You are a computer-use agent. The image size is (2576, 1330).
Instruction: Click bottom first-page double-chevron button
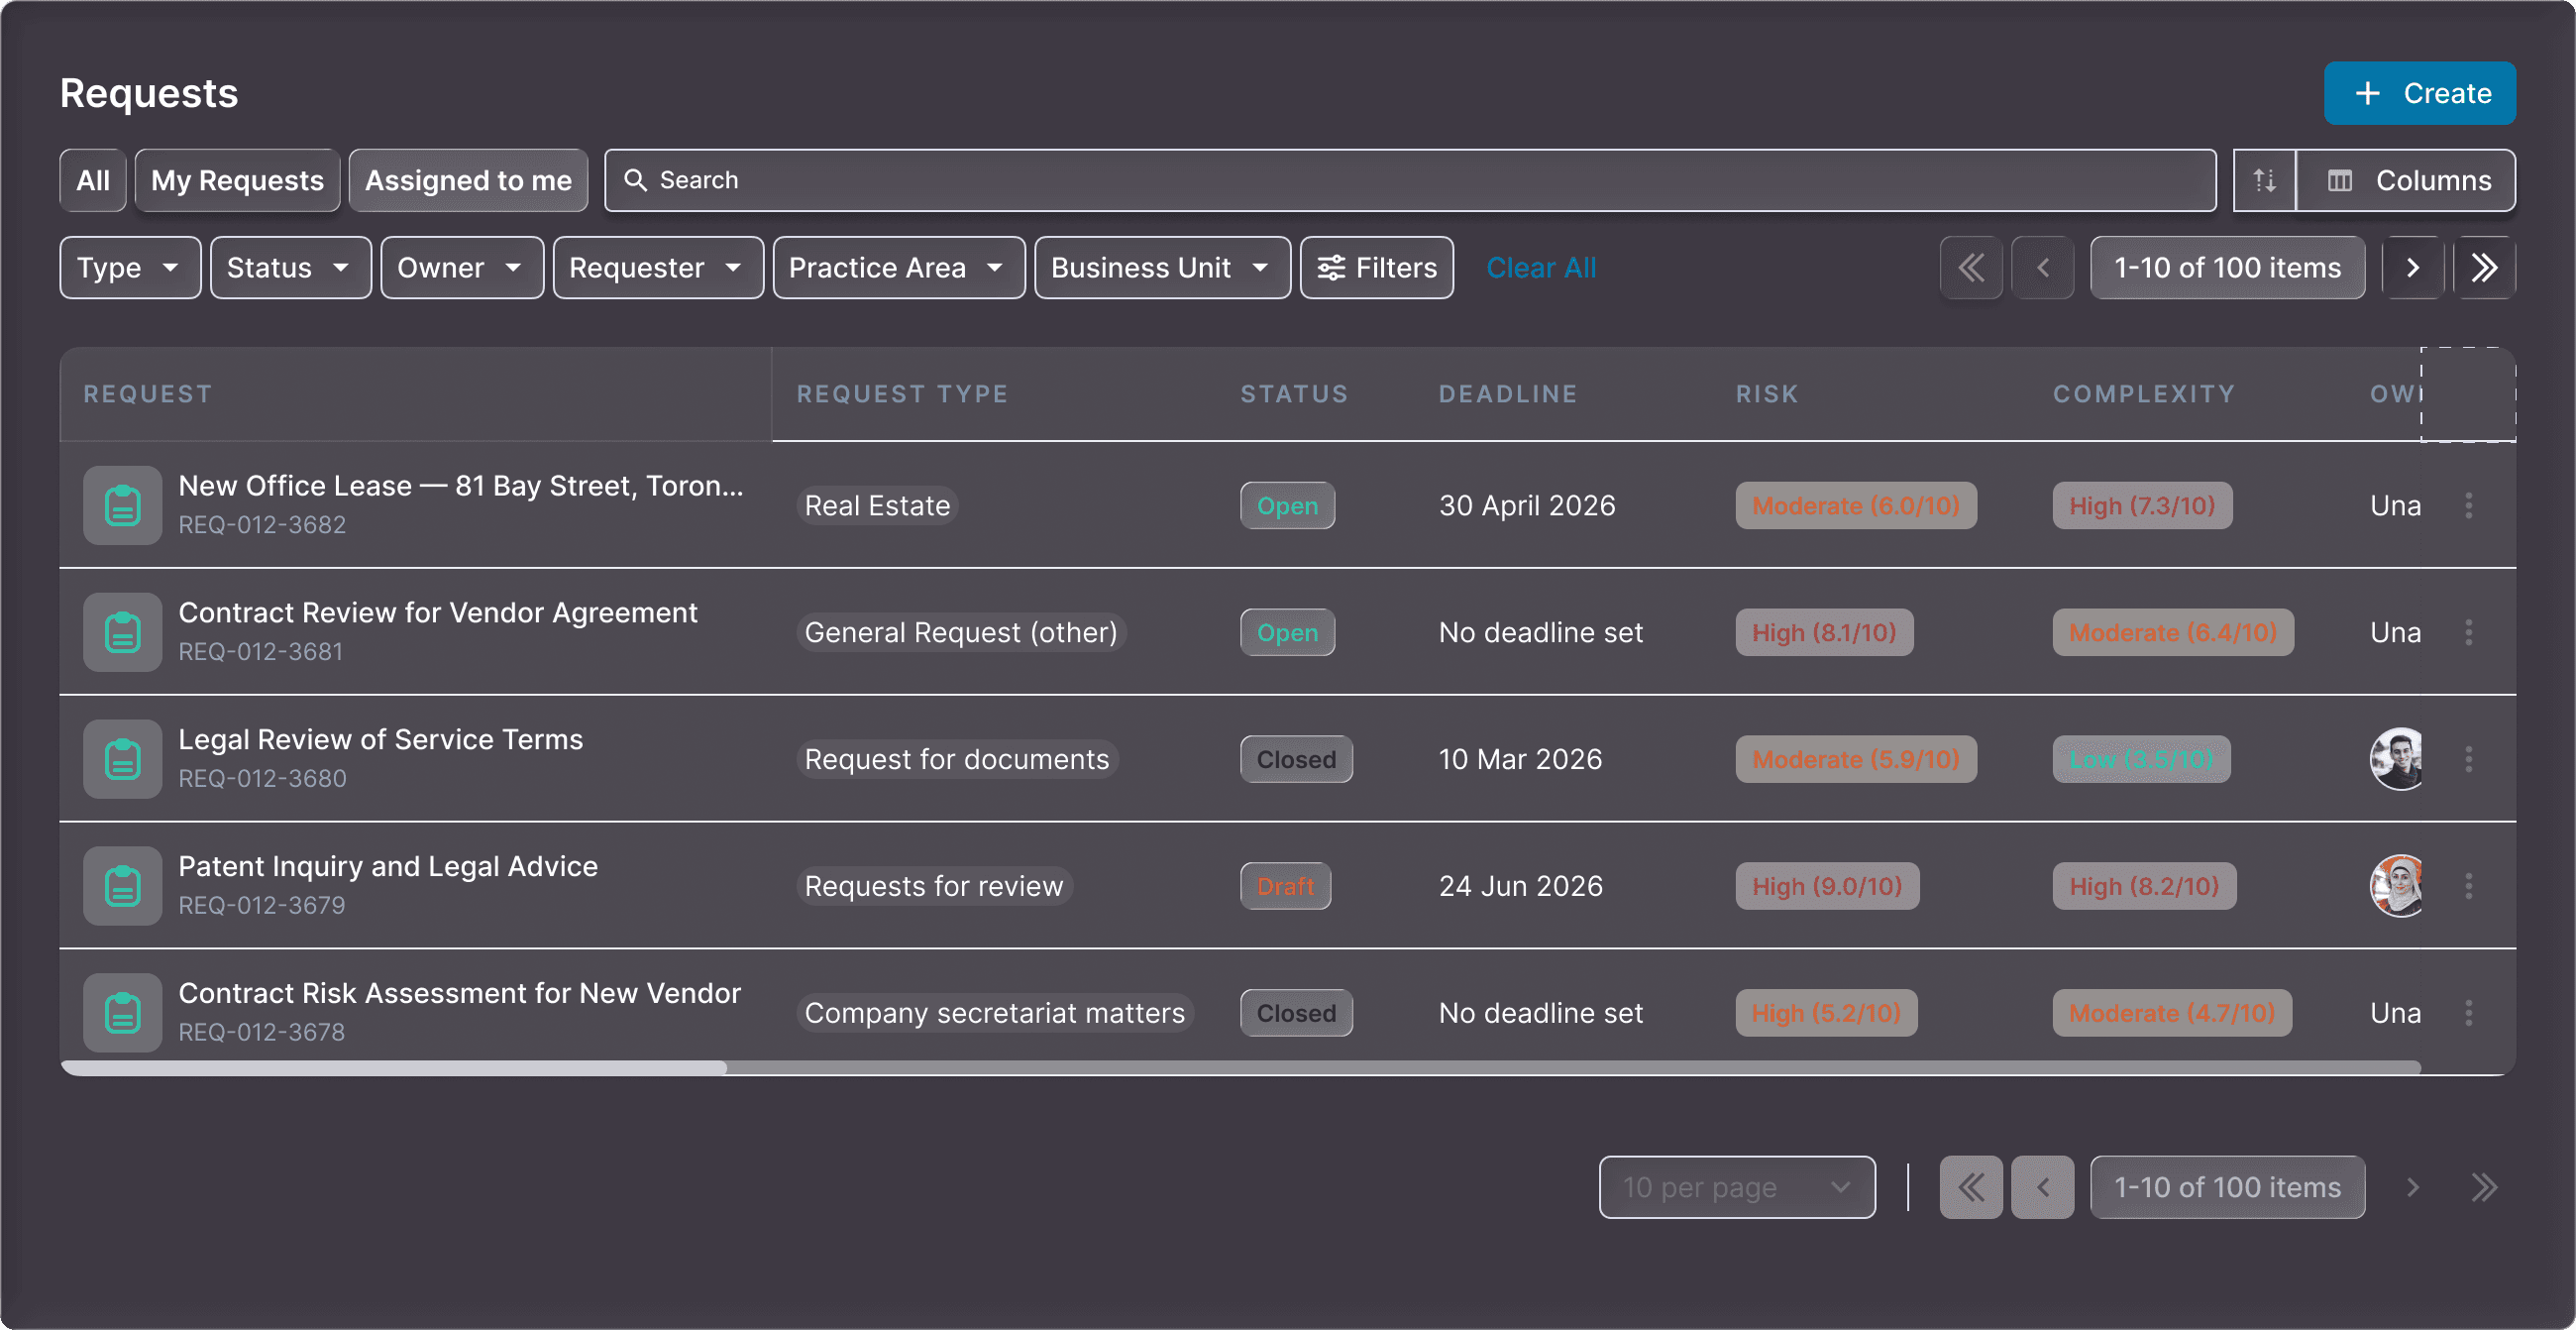(1970, 1187)
